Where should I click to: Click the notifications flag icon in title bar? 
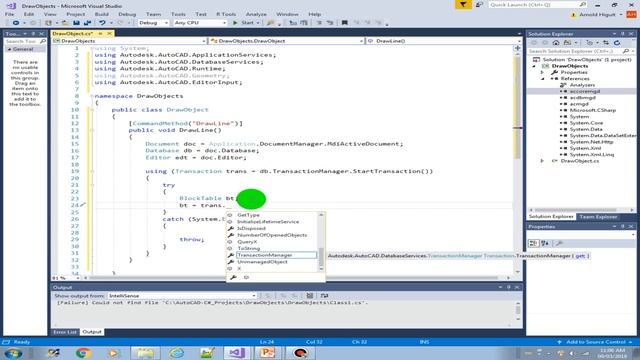[x=463, y=4]
